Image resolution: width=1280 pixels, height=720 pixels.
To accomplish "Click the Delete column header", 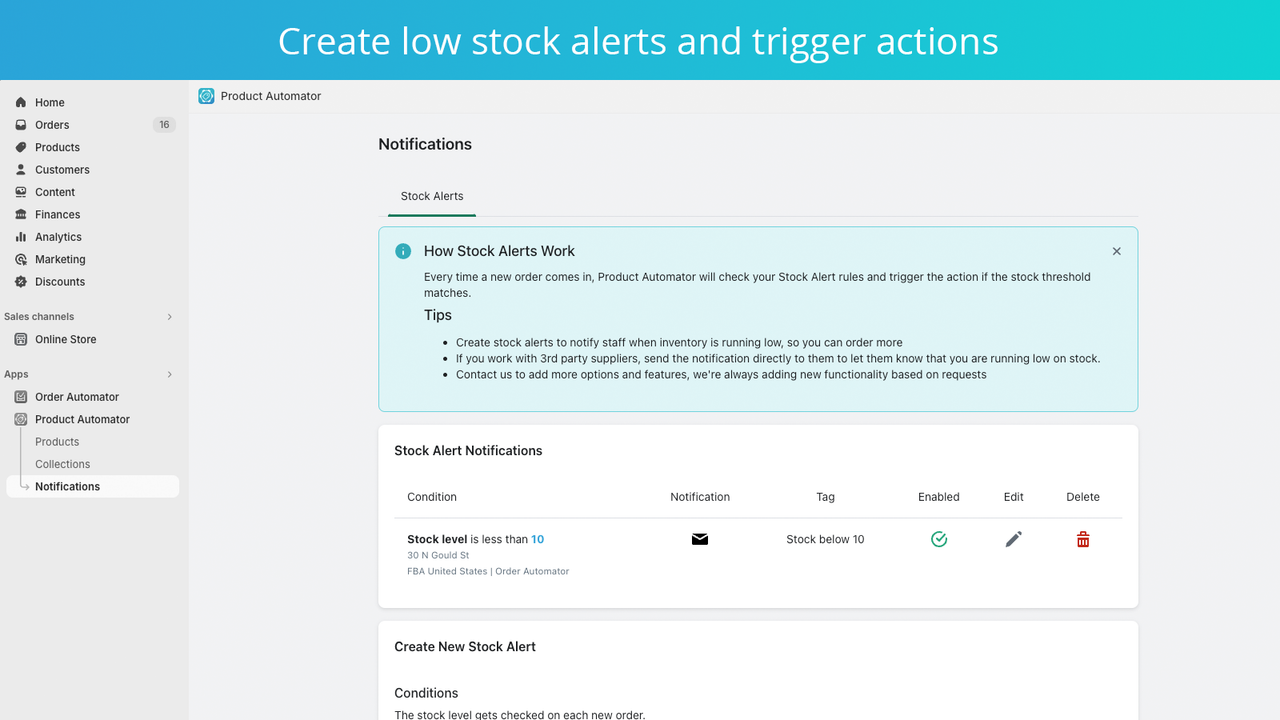I will (x=1083, y=497).
